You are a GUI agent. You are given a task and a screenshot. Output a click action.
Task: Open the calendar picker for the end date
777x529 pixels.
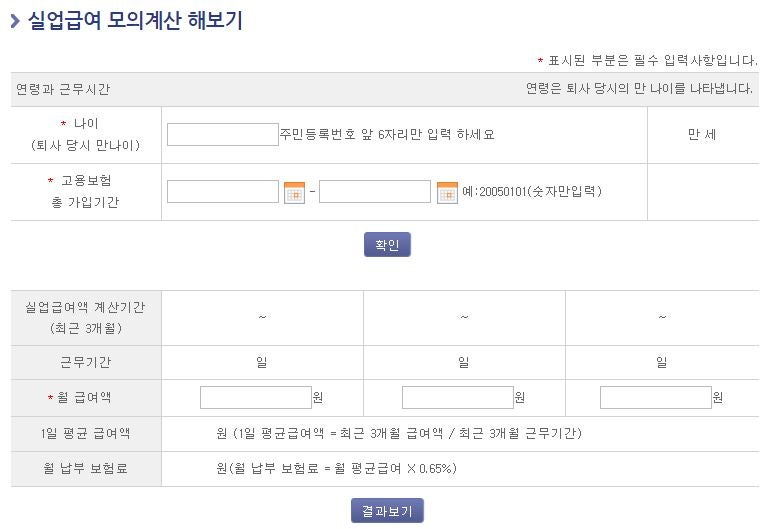pyautogui.click(x=447, y=193)
